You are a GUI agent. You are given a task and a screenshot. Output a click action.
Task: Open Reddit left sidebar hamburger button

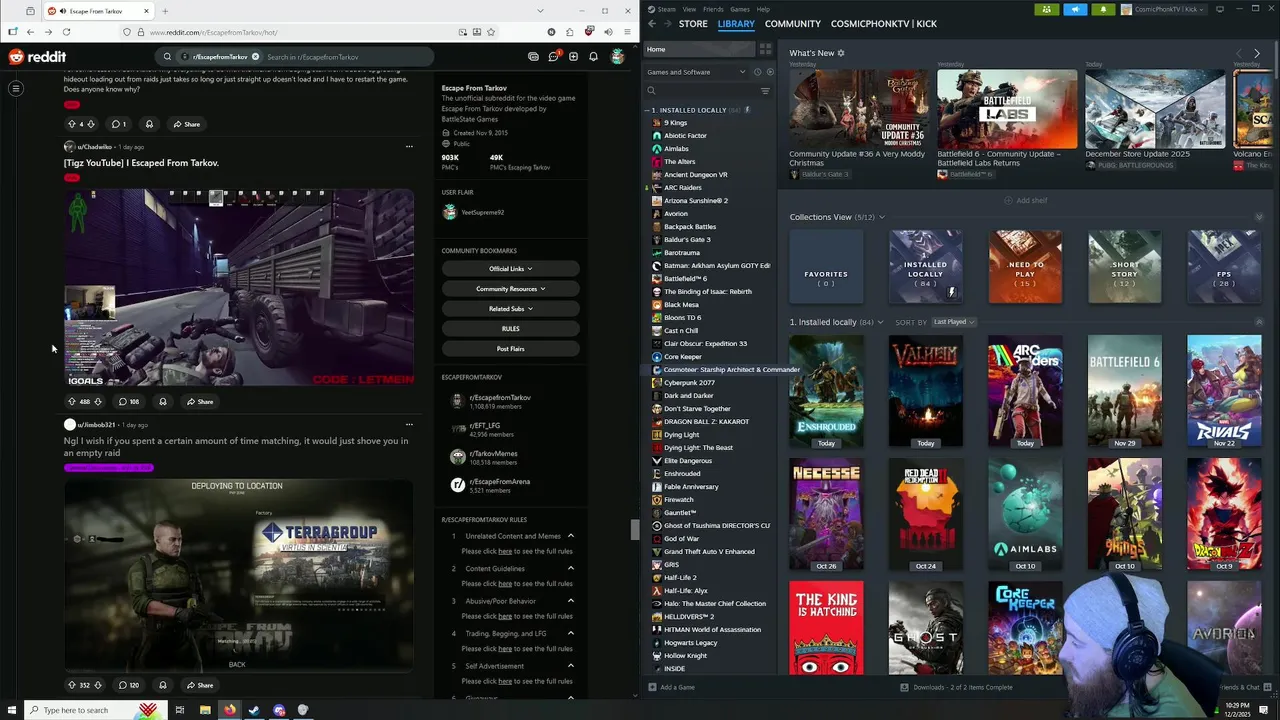16,89
